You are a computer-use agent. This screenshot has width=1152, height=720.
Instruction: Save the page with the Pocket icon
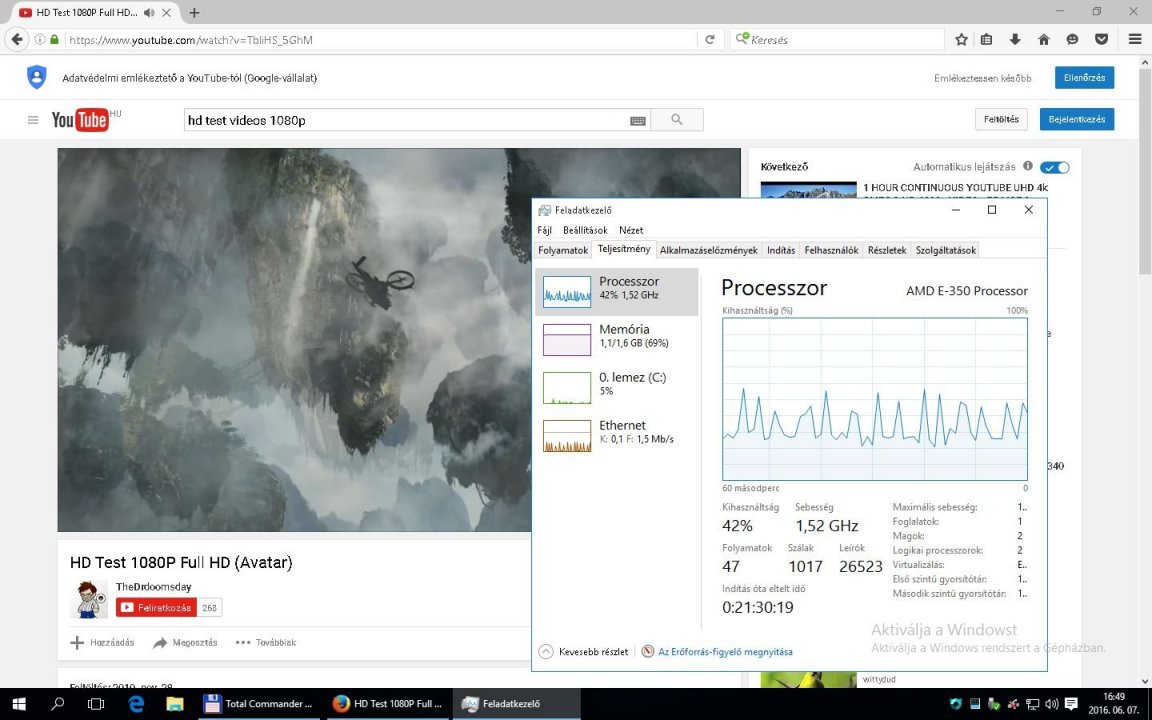point(1101,40)
